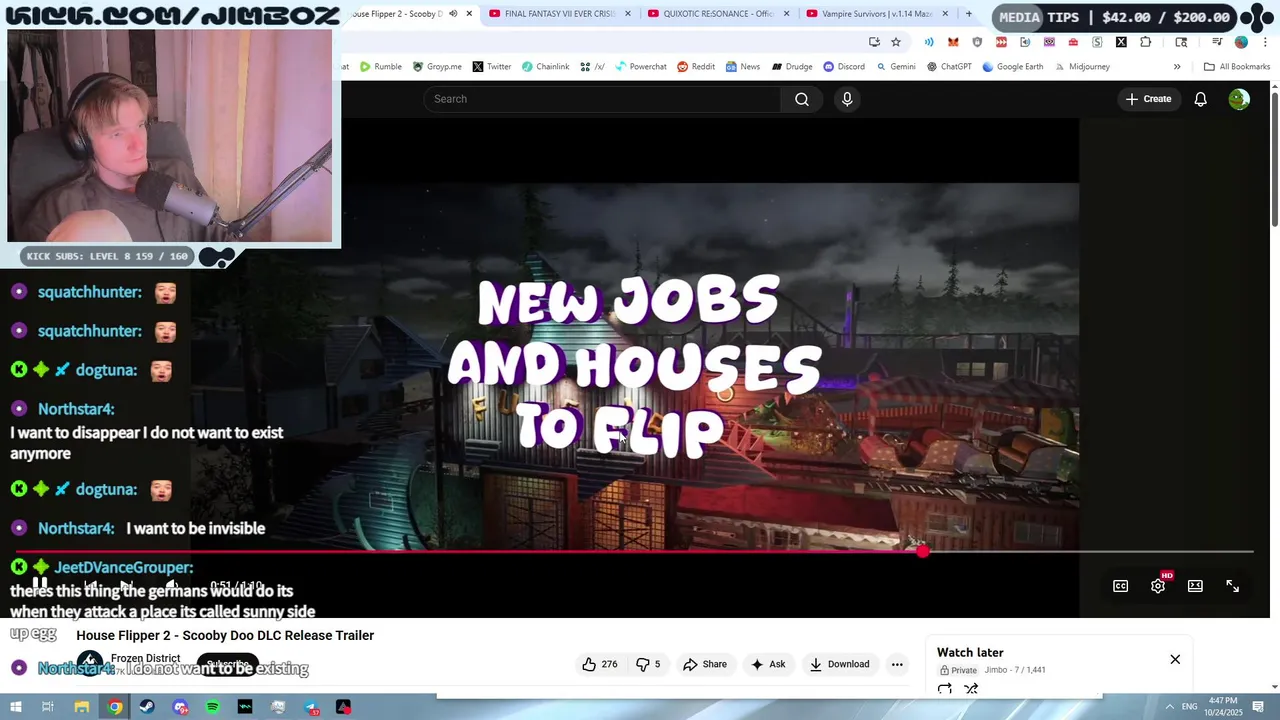Screen dimensions: 1280x720
Task: Click the Ask button under the video
Action: pos(768,664)
